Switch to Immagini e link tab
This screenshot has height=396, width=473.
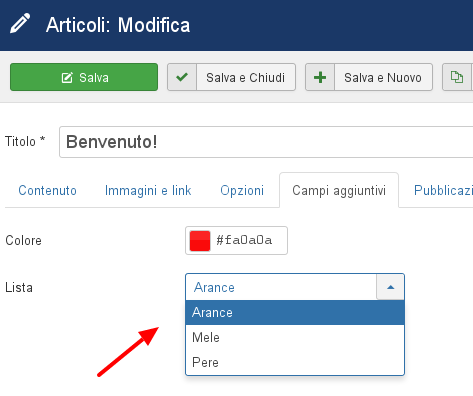pos(148,190)
